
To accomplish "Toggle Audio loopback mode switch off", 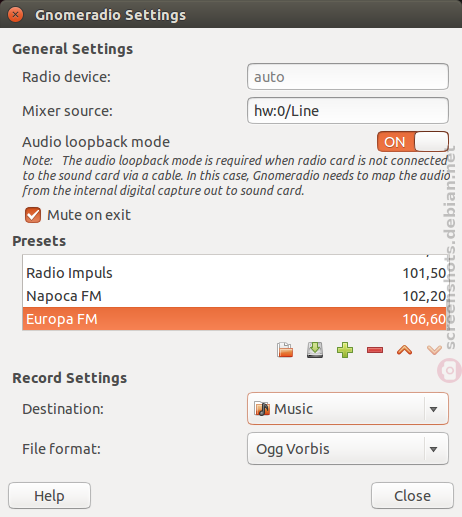I will click(413, 142).
